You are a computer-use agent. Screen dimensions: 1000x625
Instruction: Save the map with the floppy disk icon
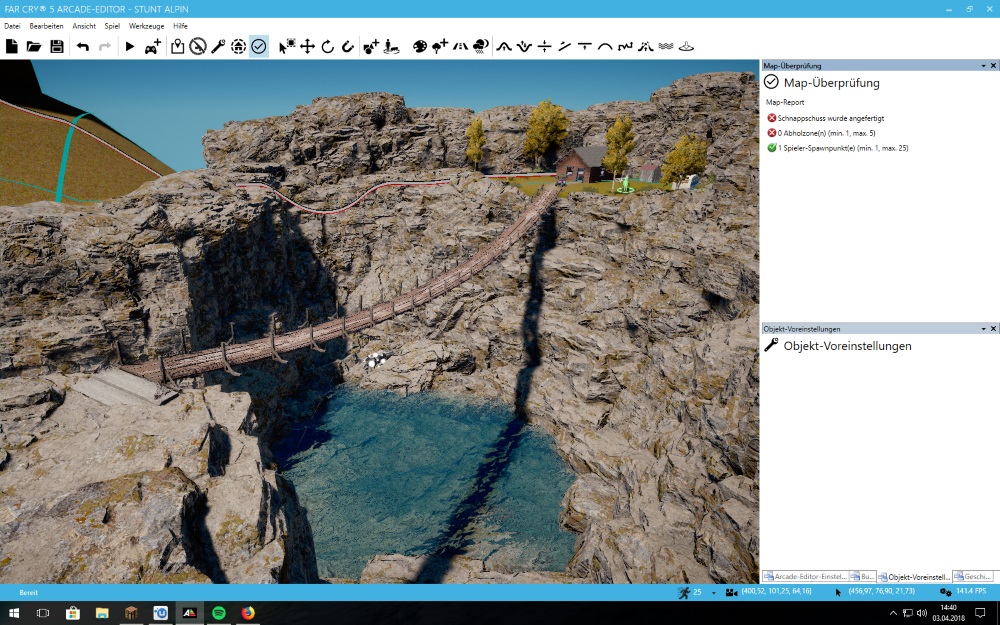[x=57, y=46]
